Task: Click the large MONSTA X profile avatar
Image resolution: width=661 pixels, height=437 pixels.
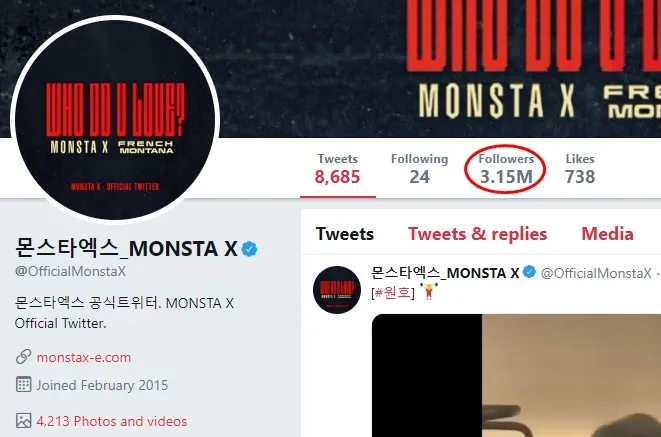Action: [x=115, y=120]
